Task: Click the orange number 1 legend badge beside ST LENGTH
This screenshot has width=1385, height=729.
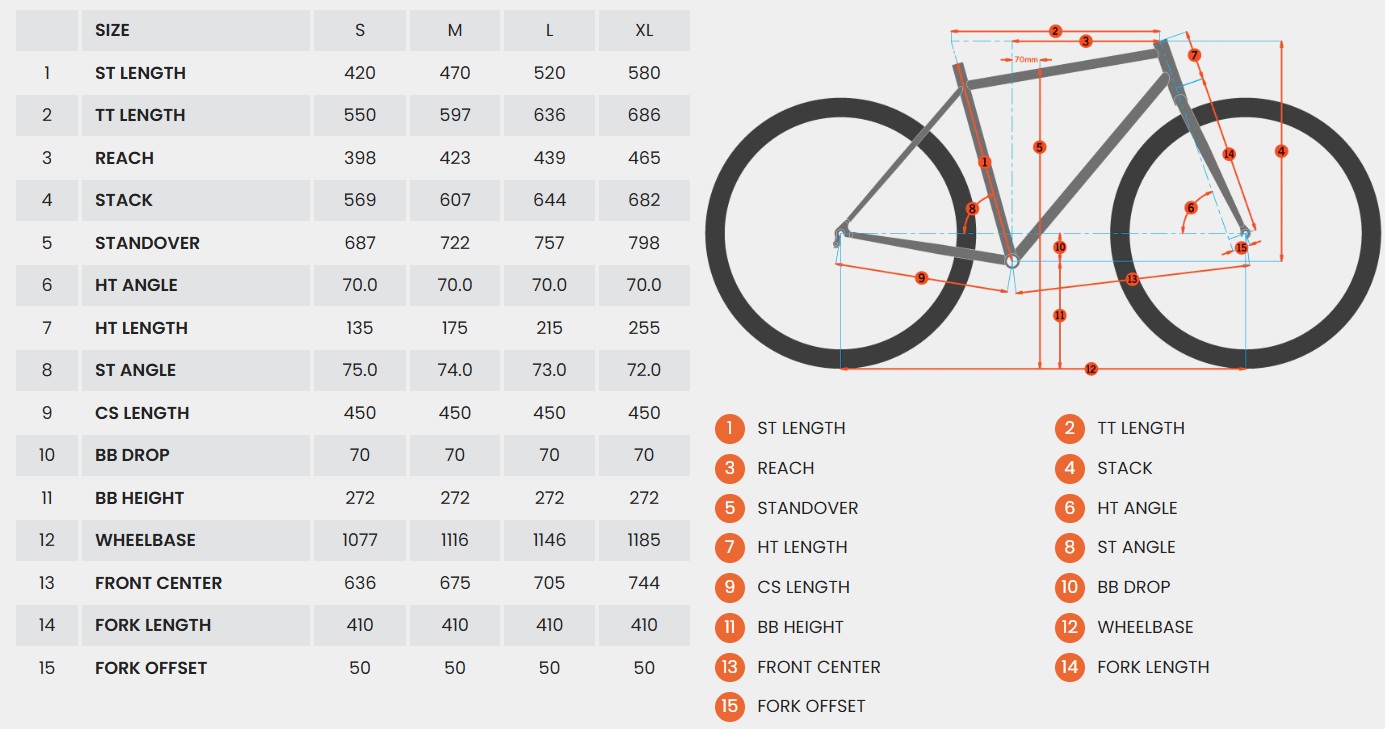Action: (x=730, y=428)
